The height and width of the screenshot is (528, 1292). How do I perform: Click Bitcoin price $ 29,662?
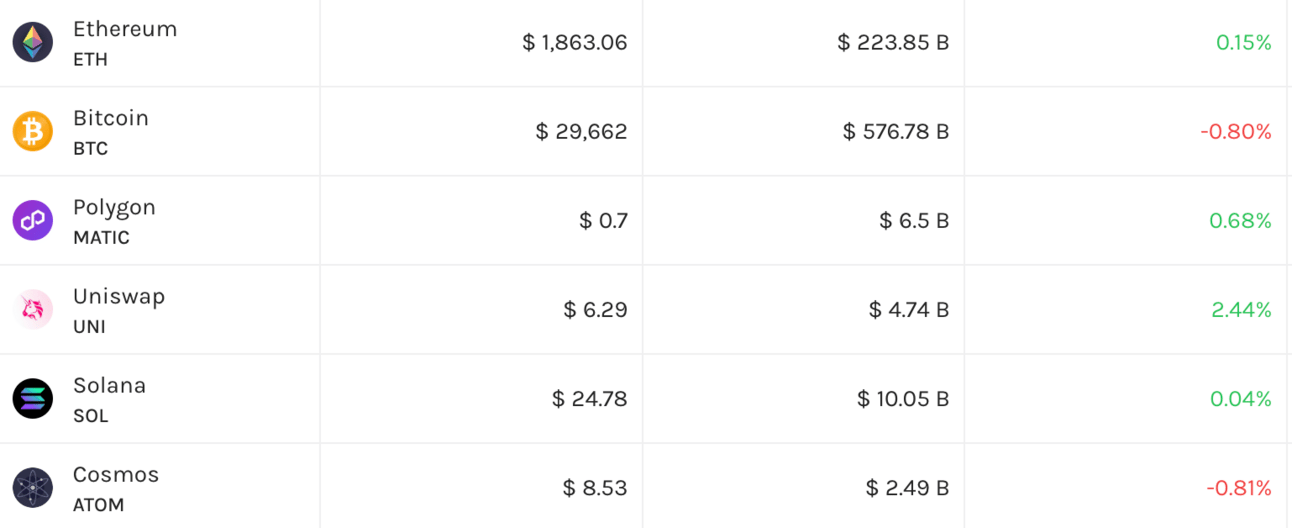(x=581, y=131)
